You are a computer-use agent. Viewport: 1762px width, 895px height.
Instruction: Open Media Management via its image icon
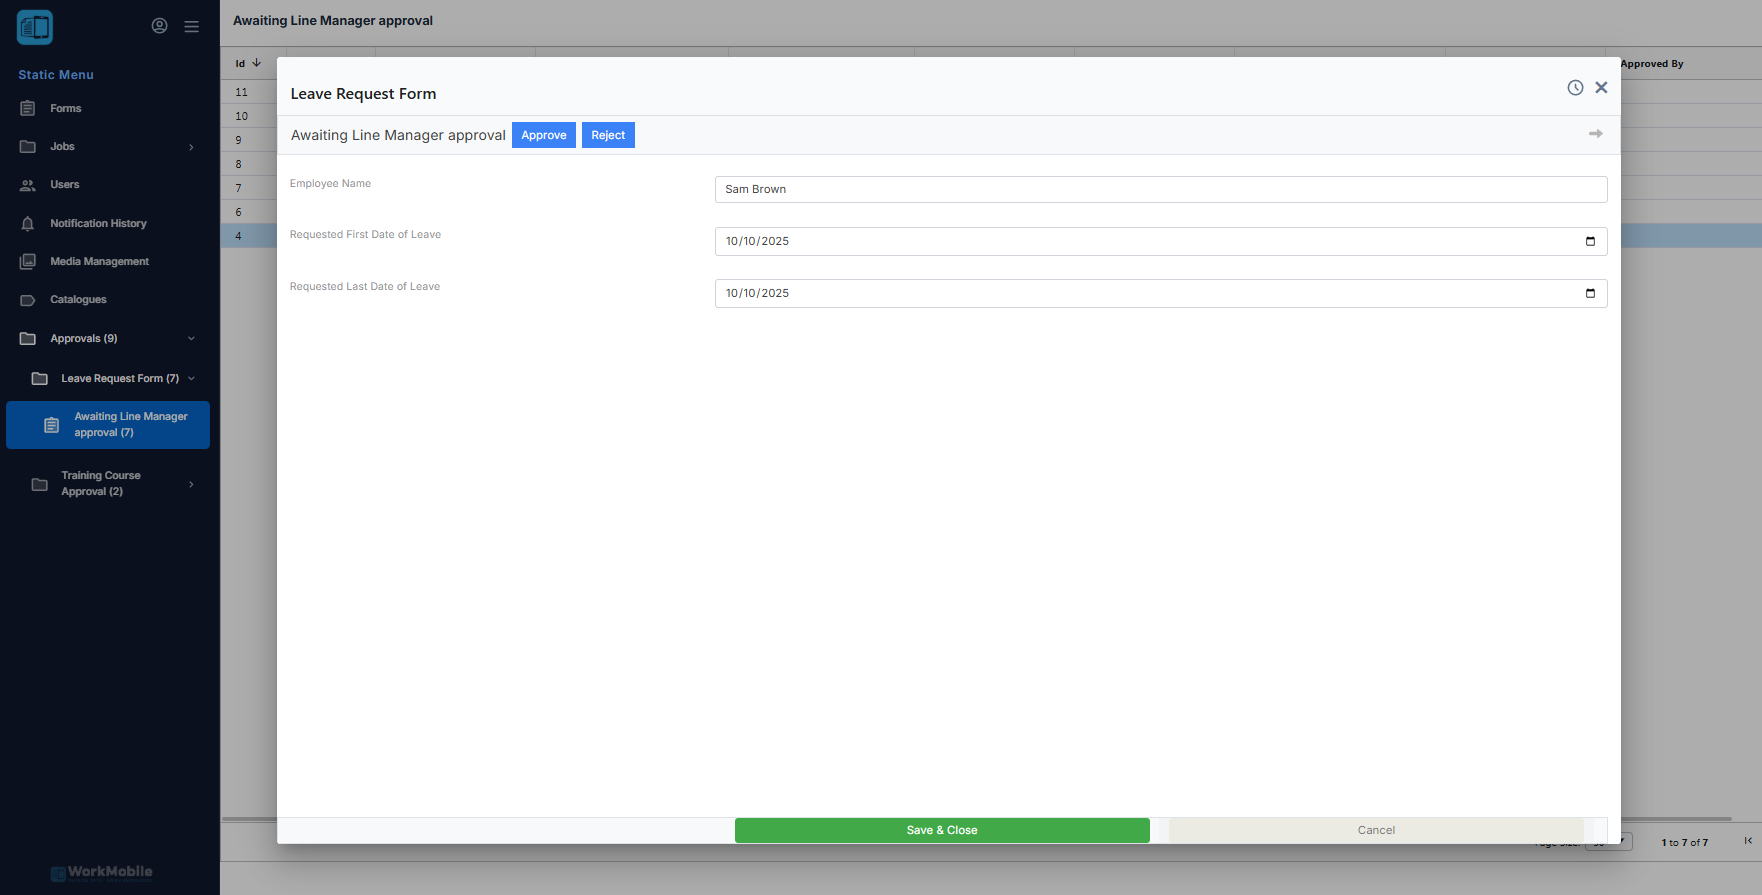coord(28,262)
